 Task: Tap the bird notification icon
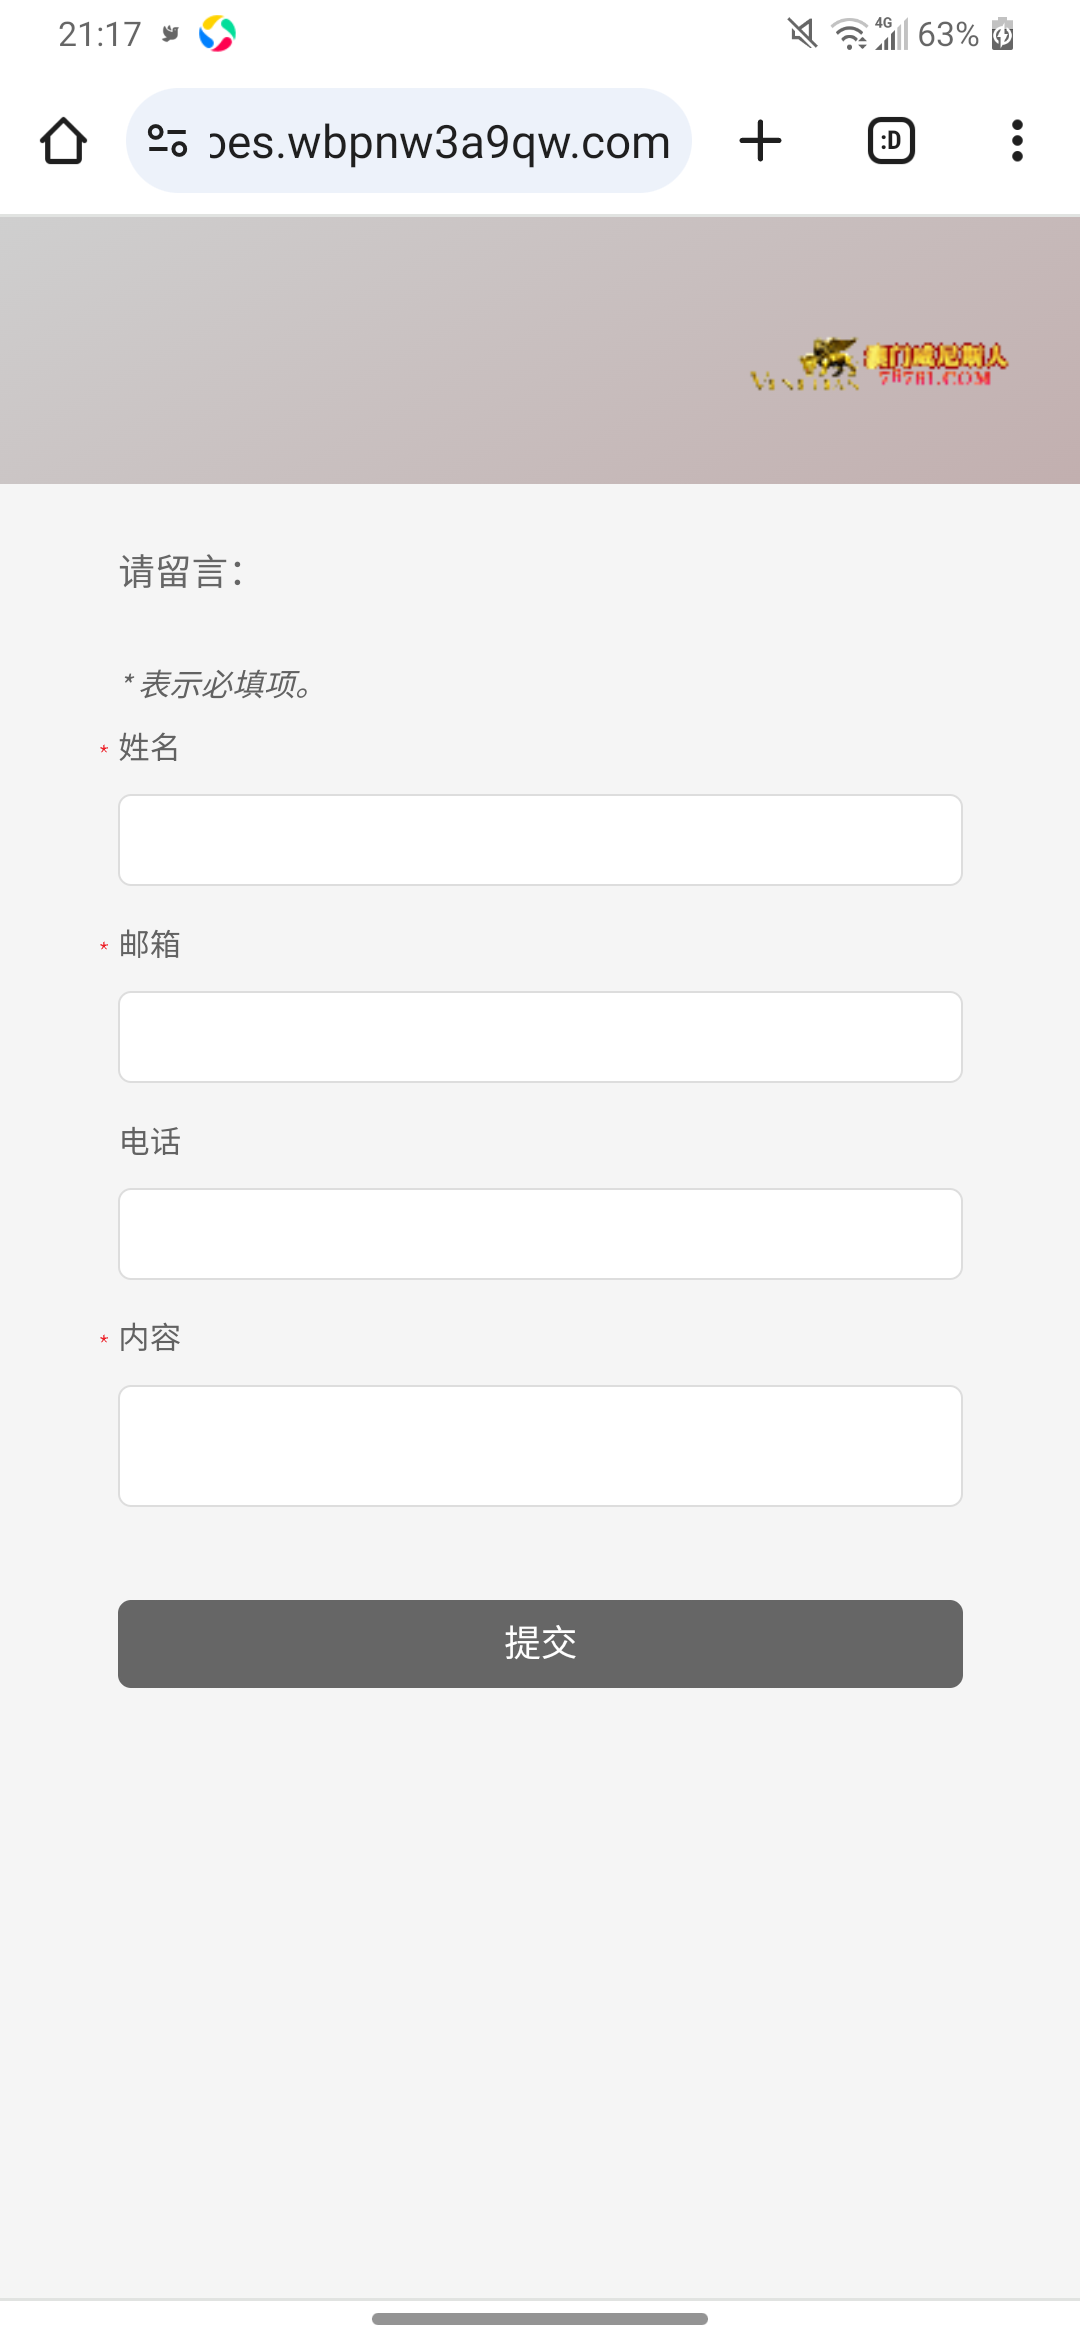(171, 34)
